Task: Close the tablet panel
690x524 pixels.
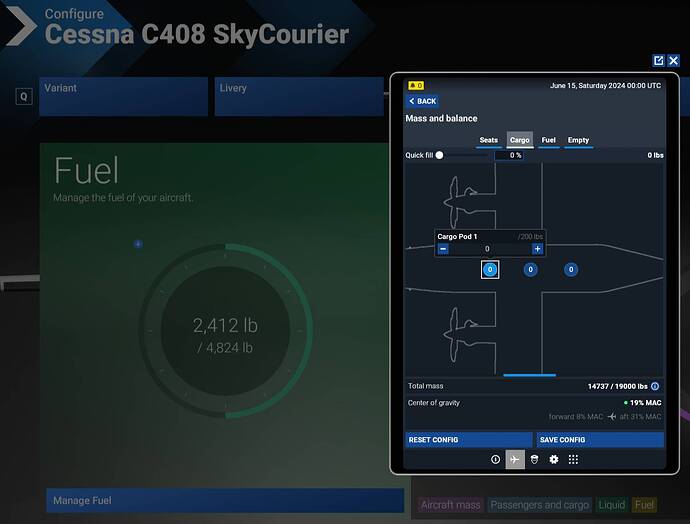Action: click(x=674, y=60)
